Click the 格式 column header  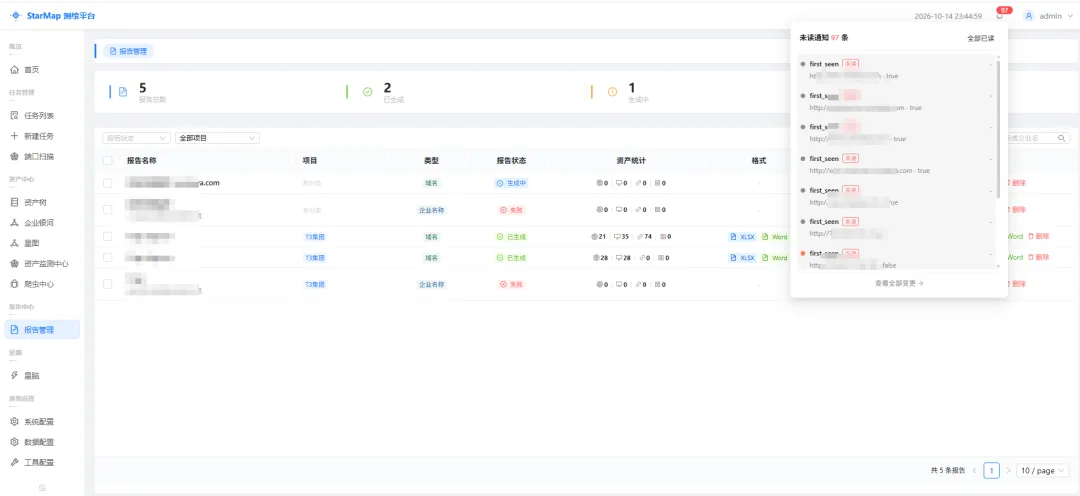point(759,161)
